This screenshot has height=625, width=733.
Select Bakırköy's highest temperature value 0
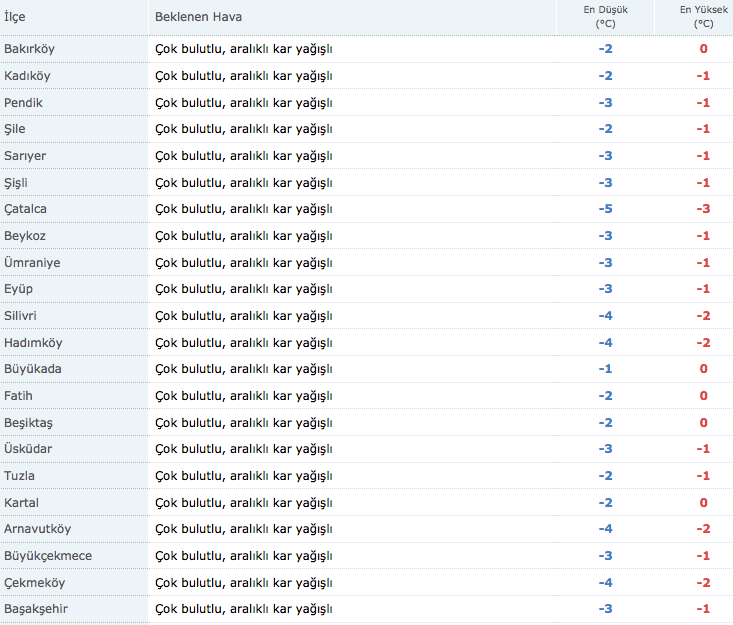click(704, 49)
